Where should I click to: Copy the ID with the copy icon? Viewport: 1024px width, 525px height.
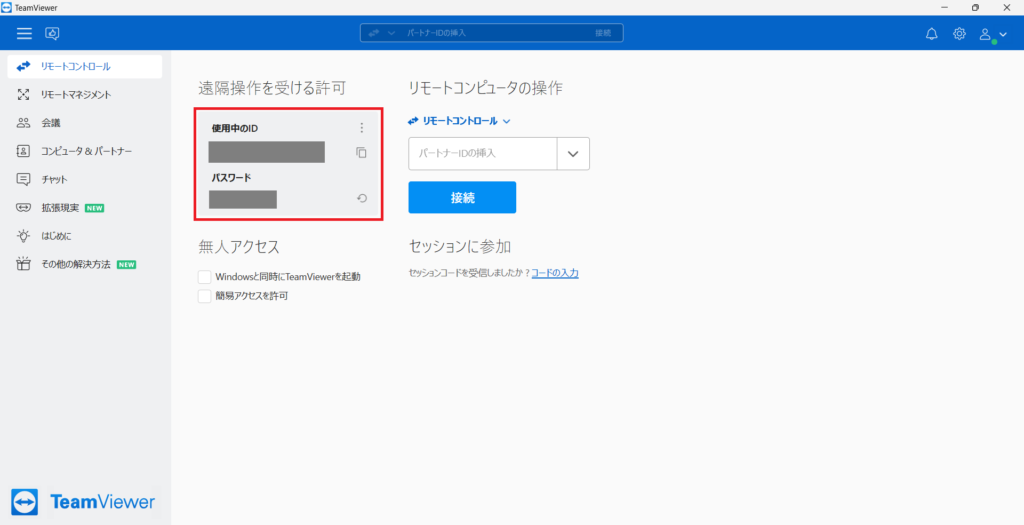[361, 153]
